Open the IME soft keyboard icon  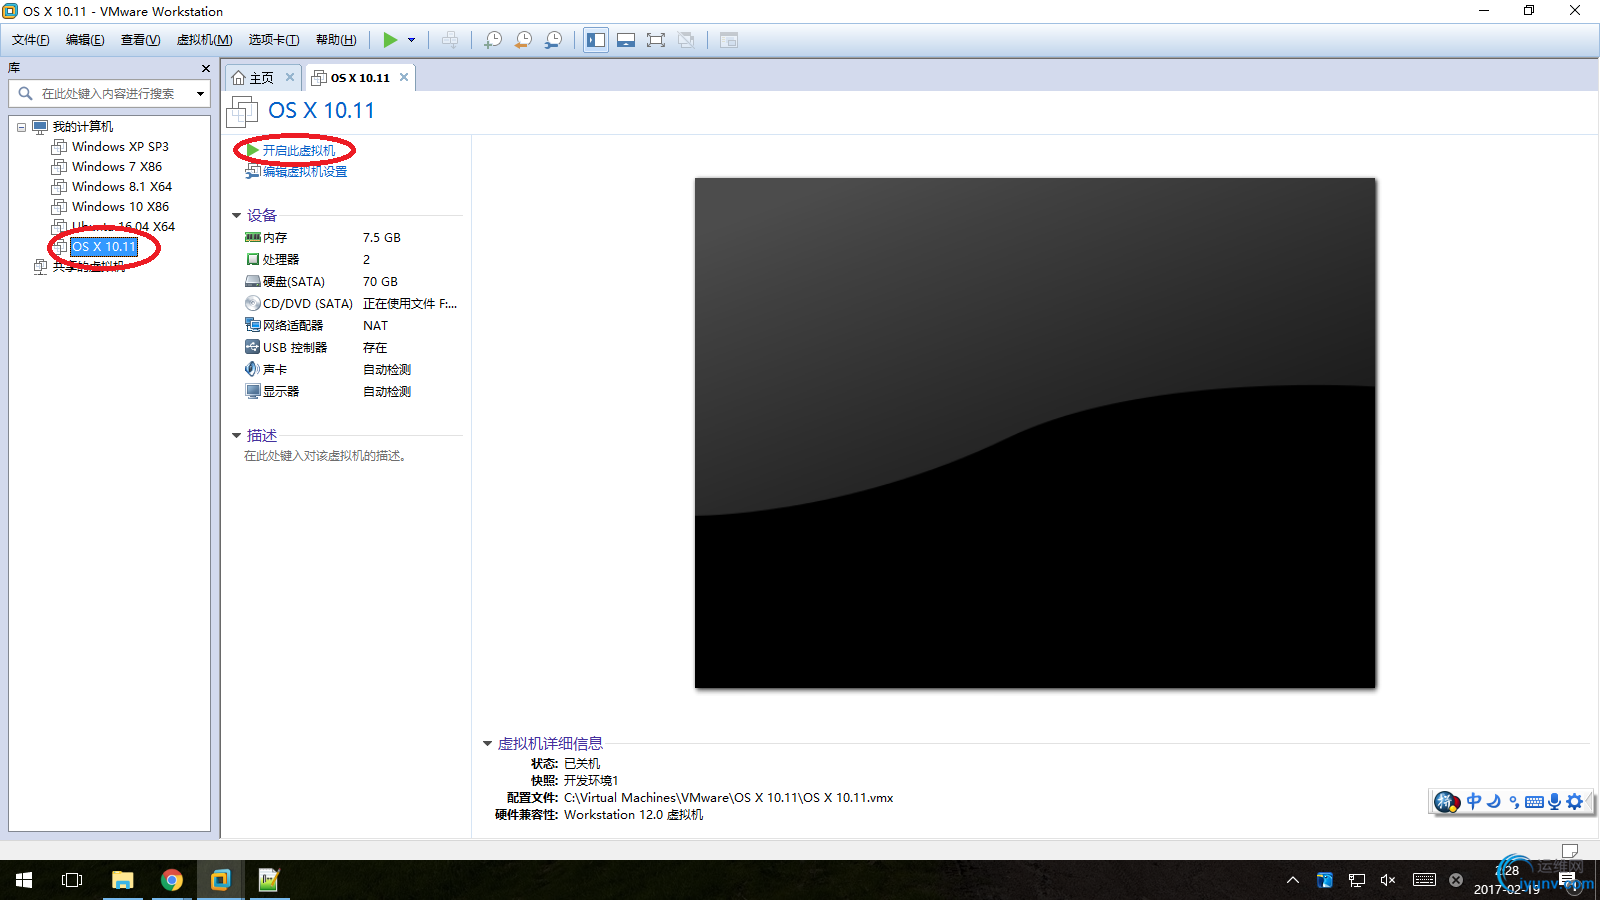coord(1534,802)
